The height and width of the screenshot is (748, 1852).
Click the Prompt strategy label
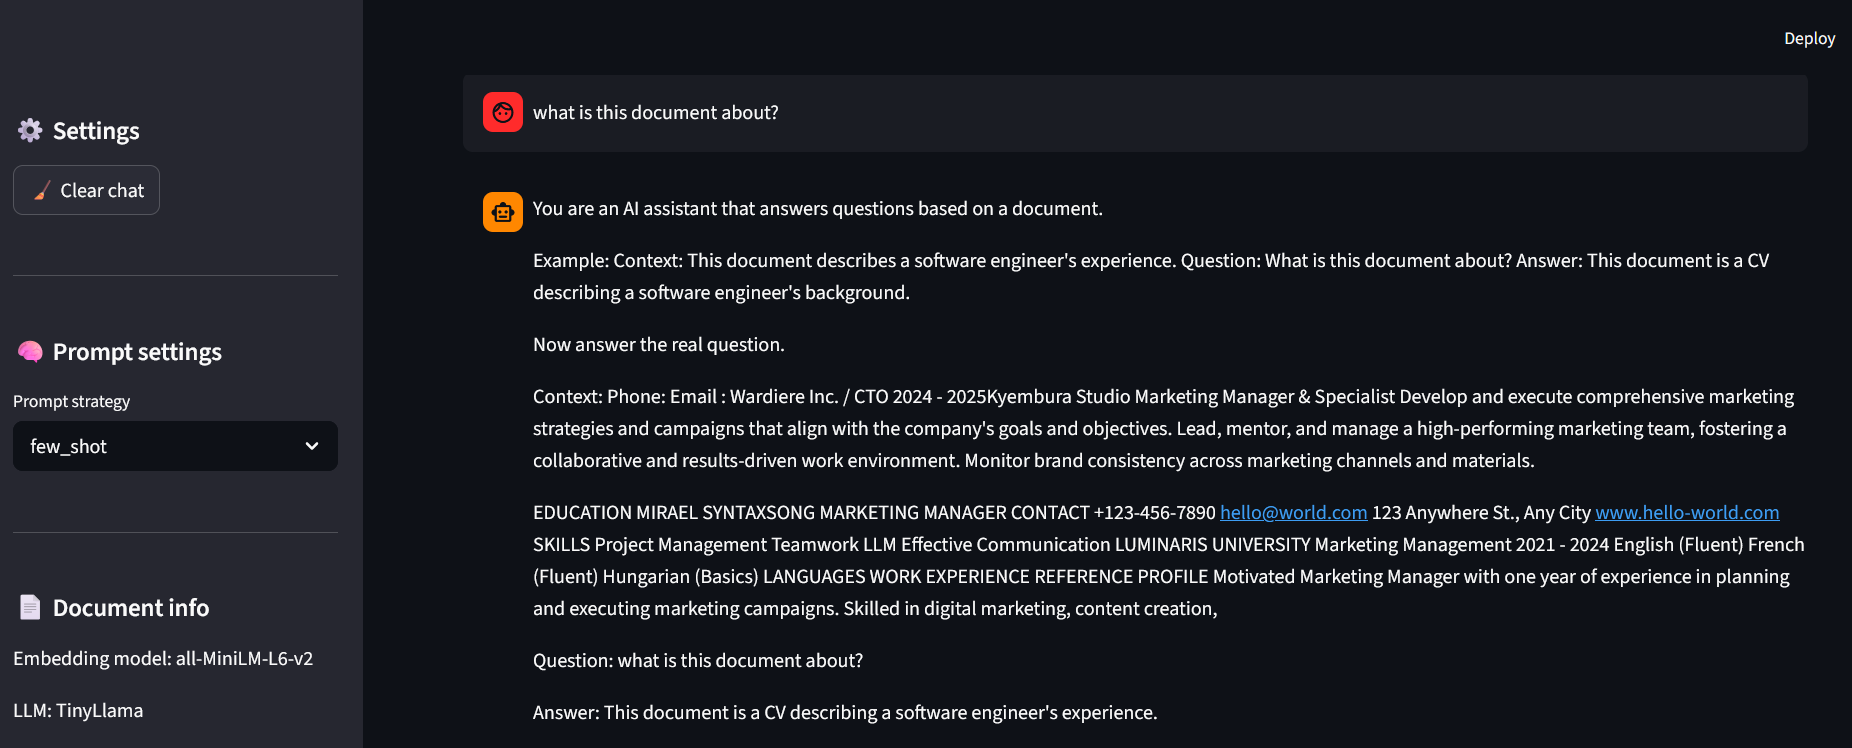coord(71,401)
